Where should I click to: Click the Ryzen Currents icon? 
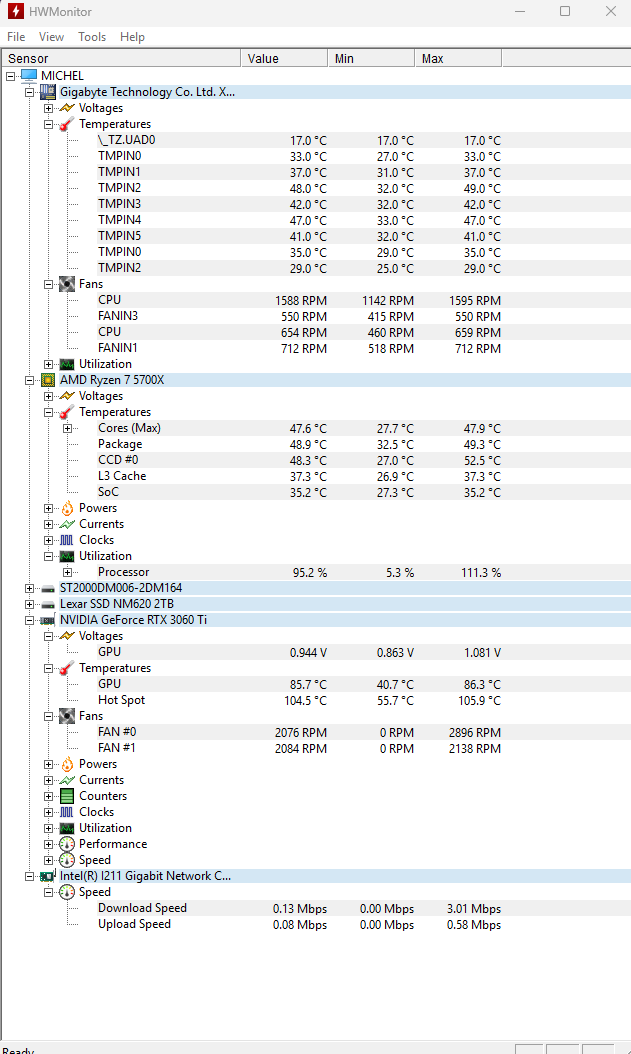coord(67,524)
